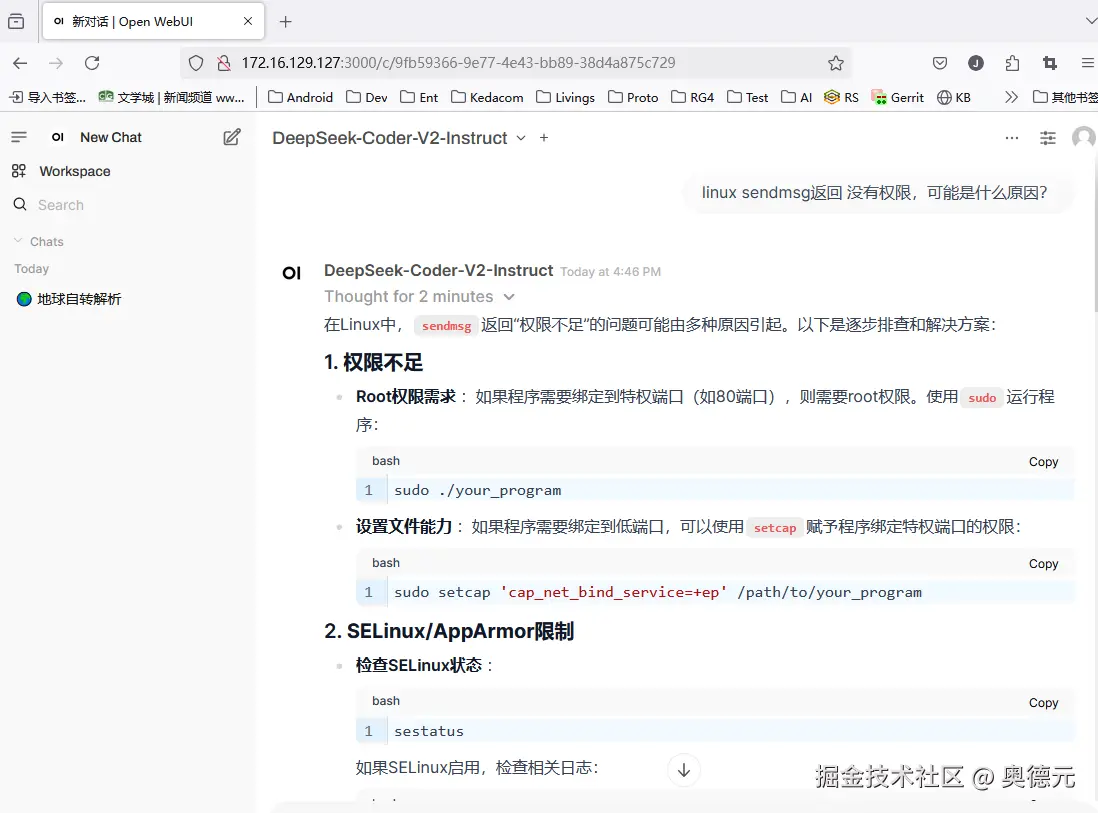
Task: Click the inline sendmsg code text
Action: 446,326
